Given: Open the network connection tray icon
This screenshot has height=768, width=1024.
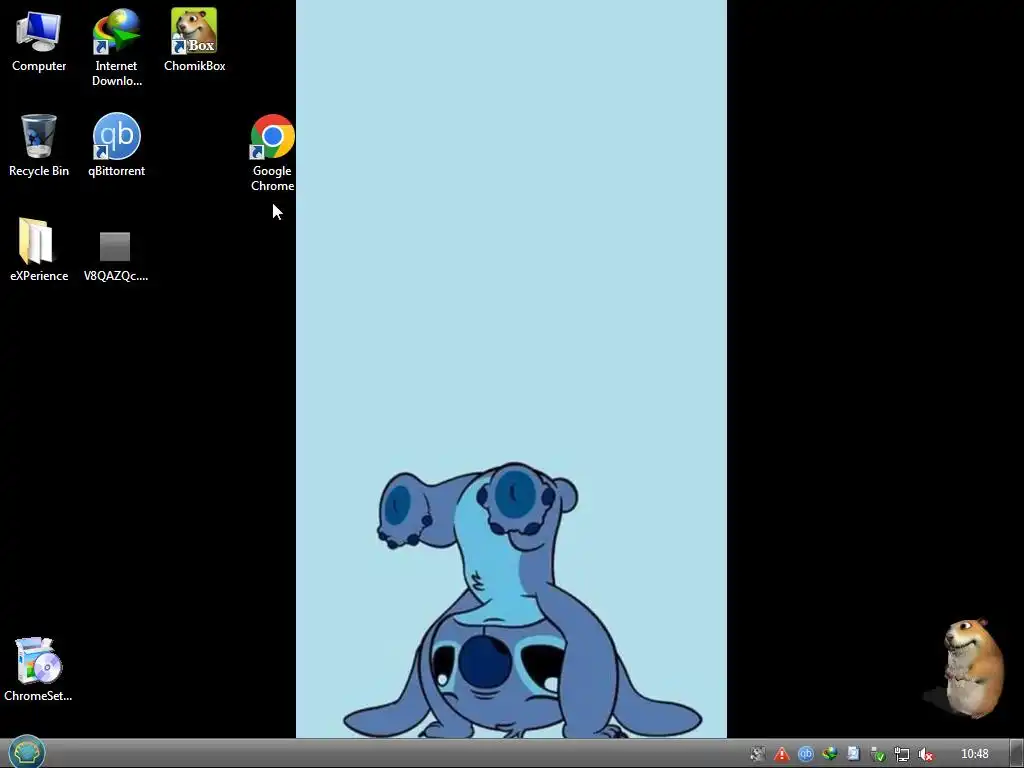Looking at the screenshot, I should coord(902,755).
